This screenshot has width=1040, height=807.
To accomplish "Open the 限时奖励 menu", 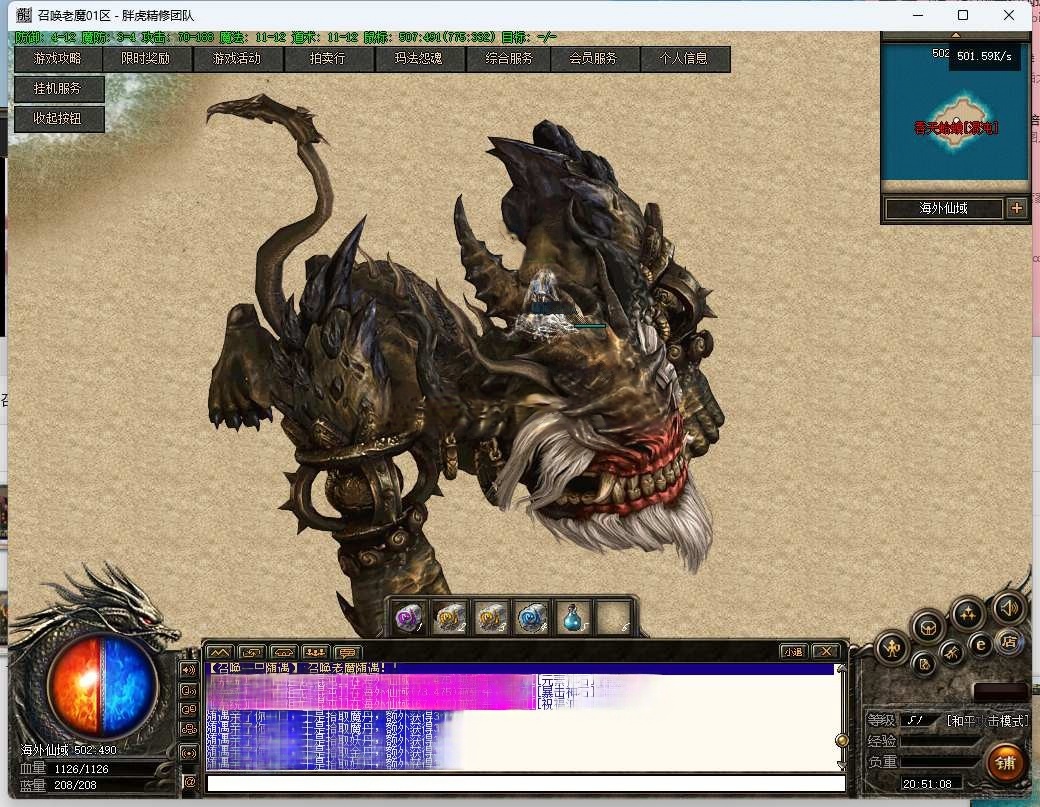I will tap(146, 58).
